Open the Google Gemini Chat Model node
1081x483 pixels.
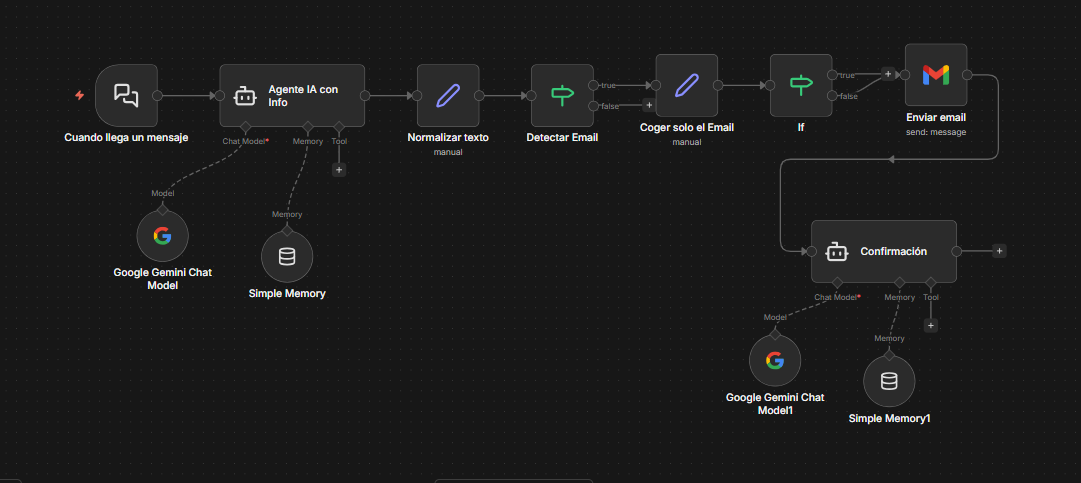[x=162, y=236]
